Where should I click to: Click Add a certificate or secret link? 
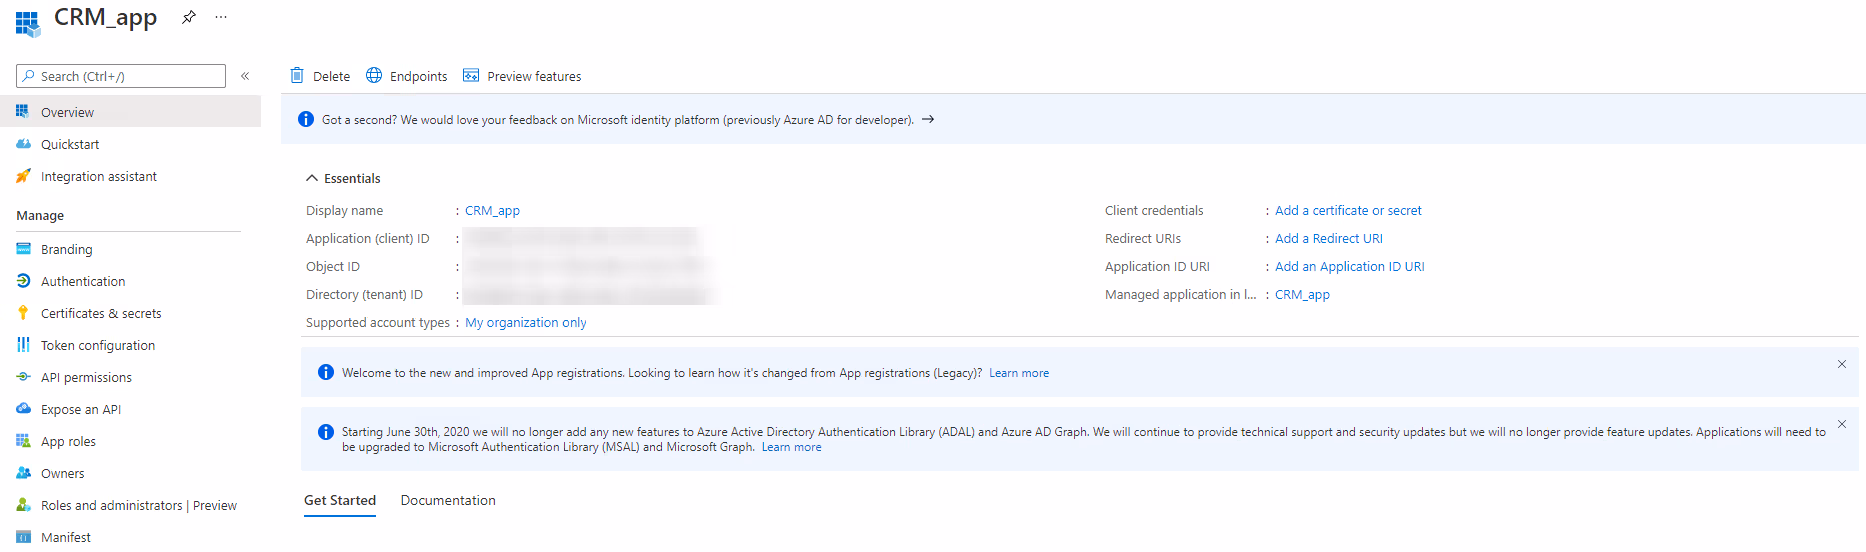click(x=1348, y=210)
